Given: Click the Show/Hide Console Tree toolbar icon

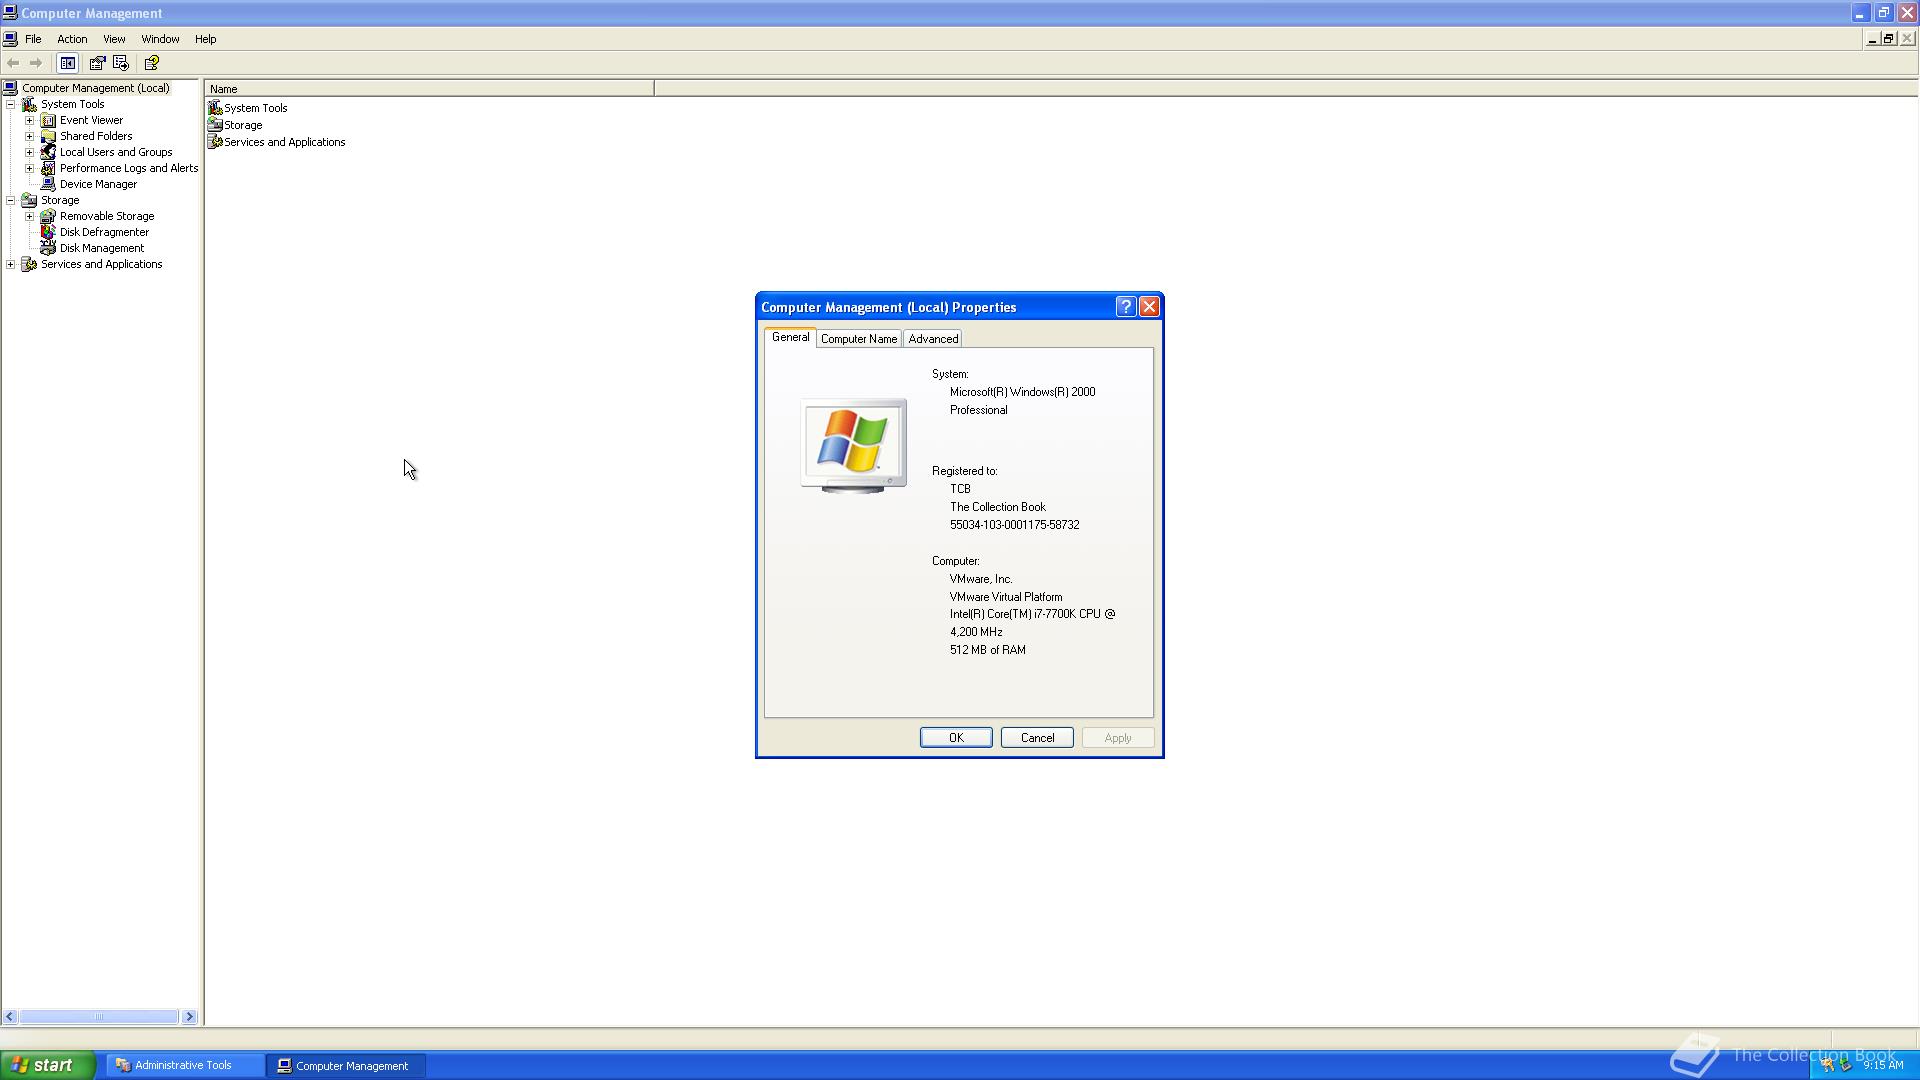Looking at the screenshot, I should (x=67, y=63).
